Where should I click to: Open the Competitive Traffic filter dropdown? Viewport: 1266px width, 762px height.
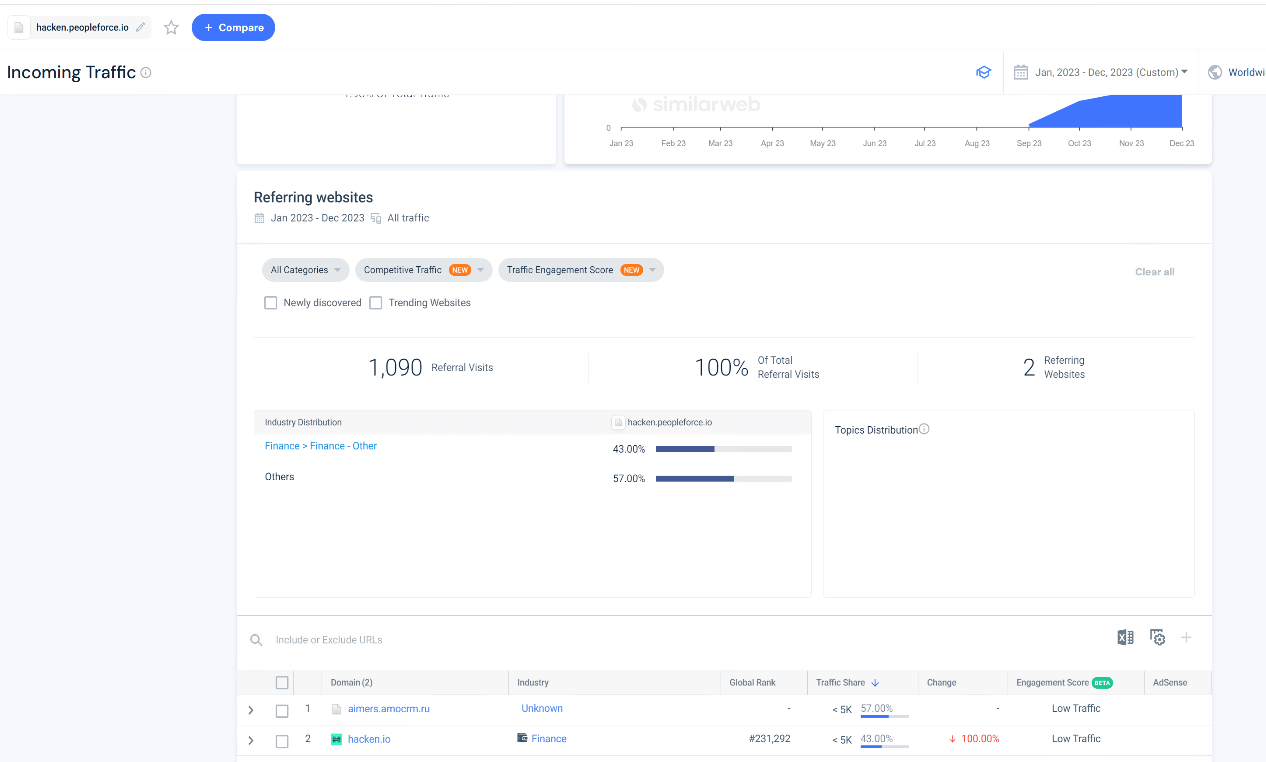(x=424, y=270)
